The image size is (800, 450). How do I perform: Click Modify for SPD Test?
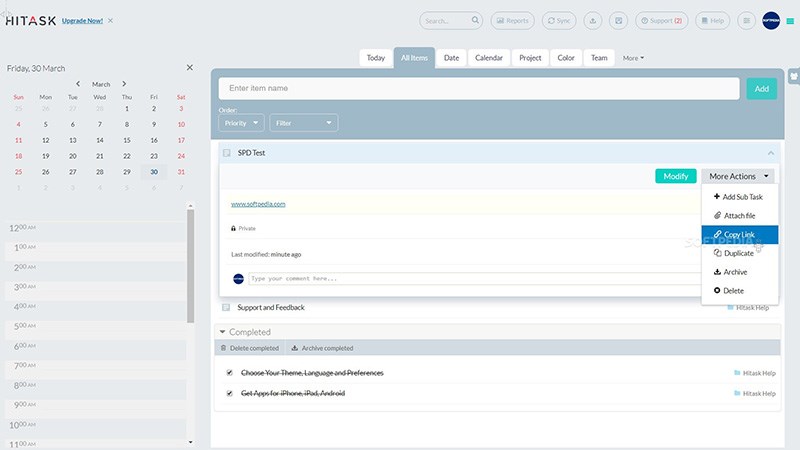point(676,176)
